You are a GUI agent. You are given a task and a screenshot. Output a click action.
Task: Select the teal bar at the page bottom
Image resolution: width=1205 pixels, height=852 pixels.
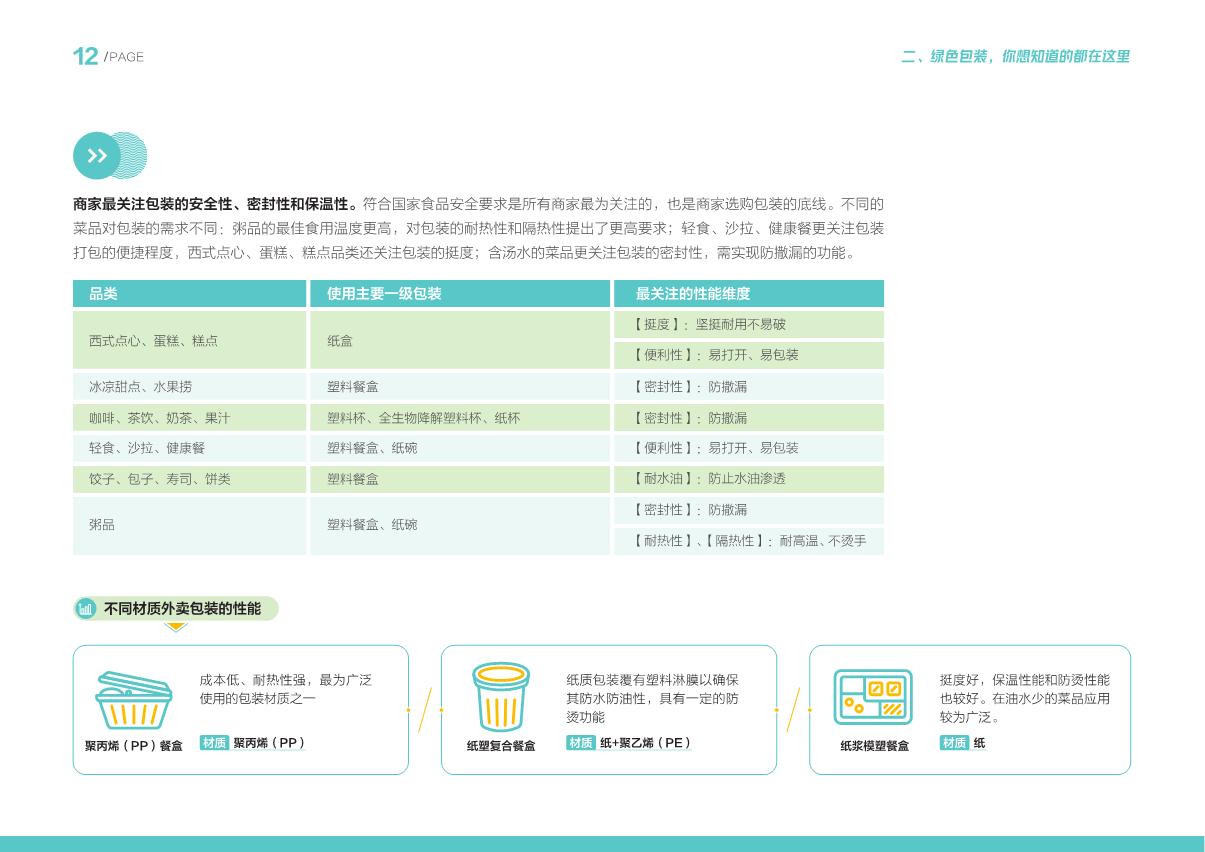pyautogui.click(x=602, y=845)
